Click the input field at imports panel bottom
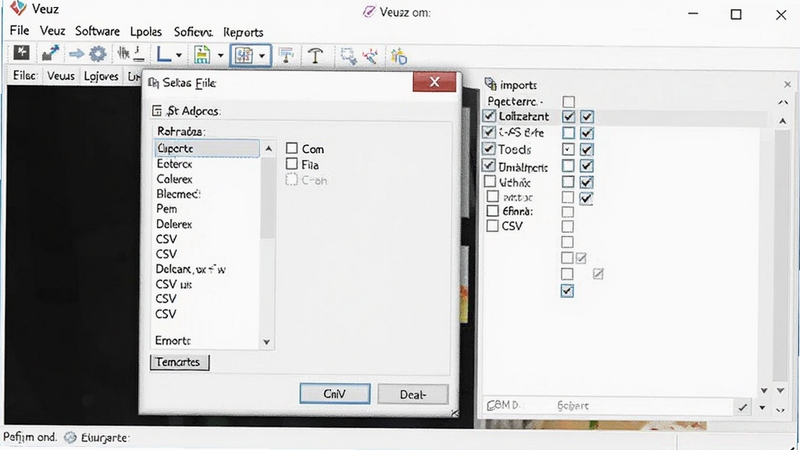The width and height of the screenshot is (800, 450). click(x=608, y=406)
